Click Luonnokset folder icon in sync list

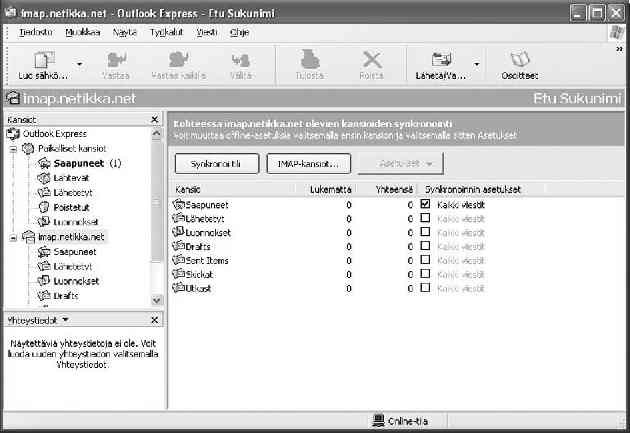coord(178,232)
